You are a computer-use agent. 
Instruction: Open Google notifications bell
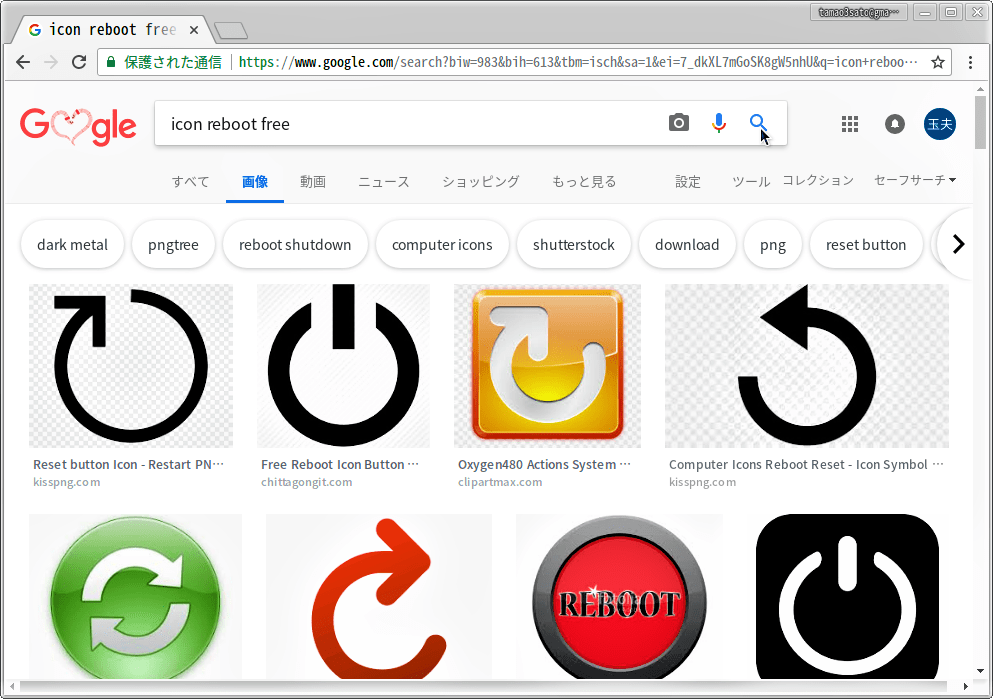coord(894,124)
